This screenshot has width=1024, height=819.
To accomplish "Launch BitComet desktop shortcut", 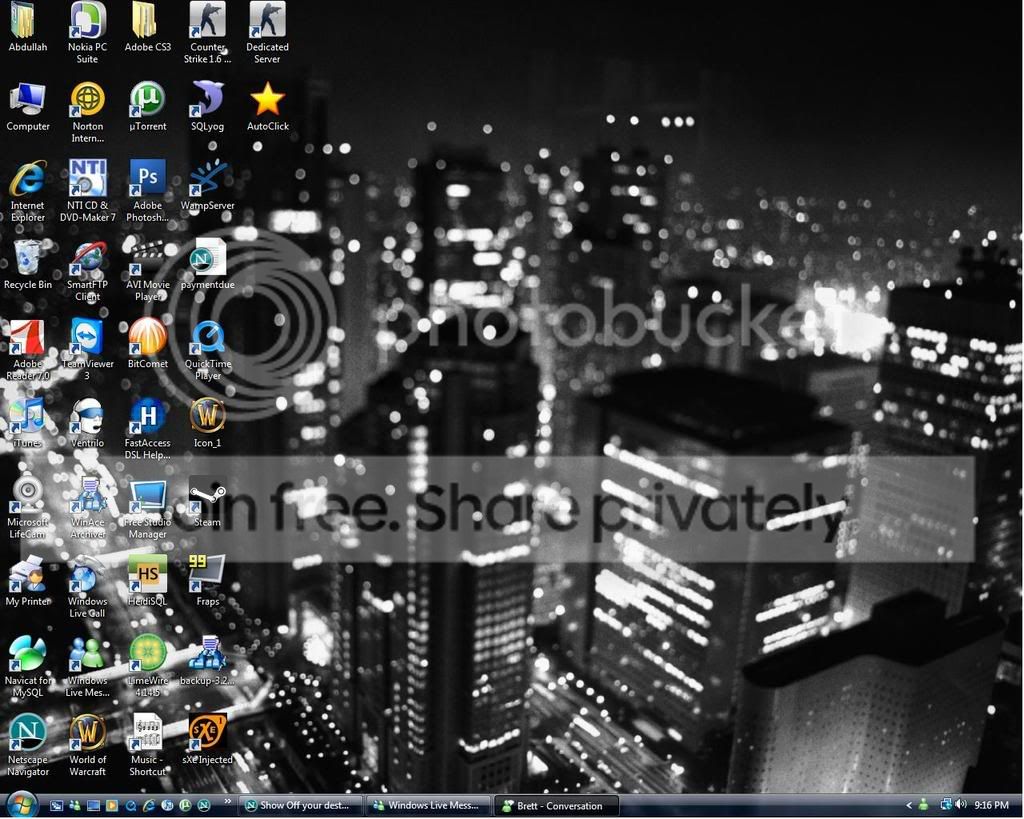I will (x=148, y=344).
